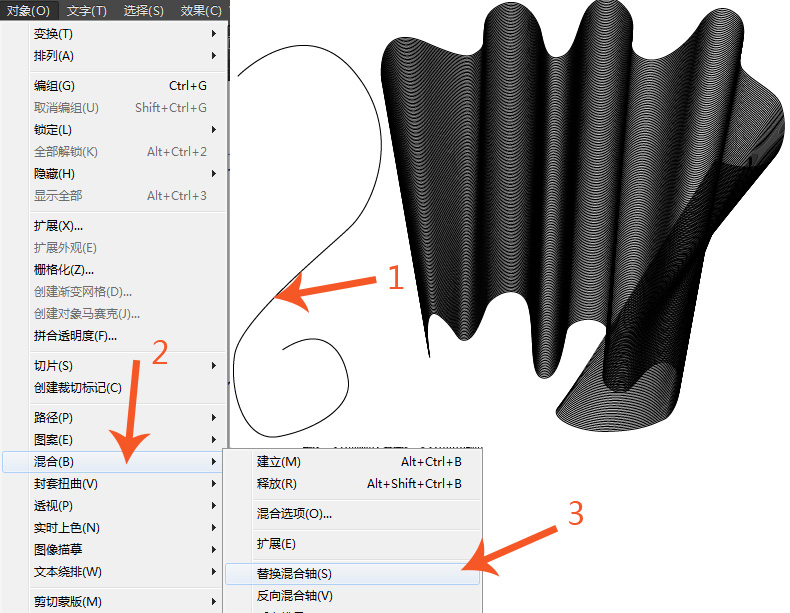
Task: Click 创建裁切标记(C) menu entry
Action: 78,388
